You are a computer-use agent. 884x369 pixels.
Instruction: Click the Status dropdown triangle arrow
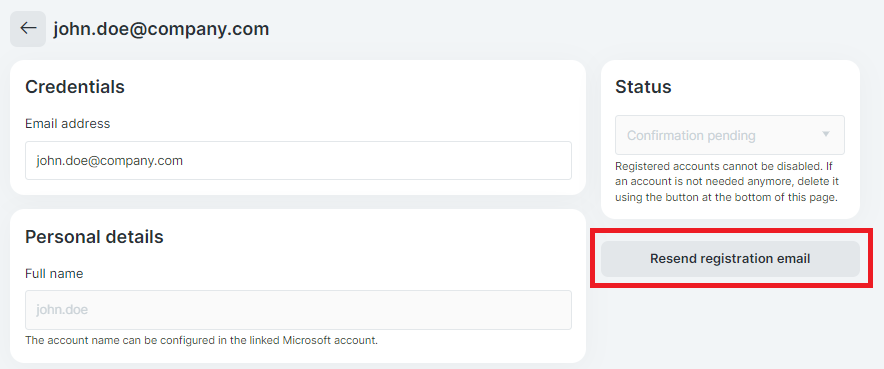826,134
